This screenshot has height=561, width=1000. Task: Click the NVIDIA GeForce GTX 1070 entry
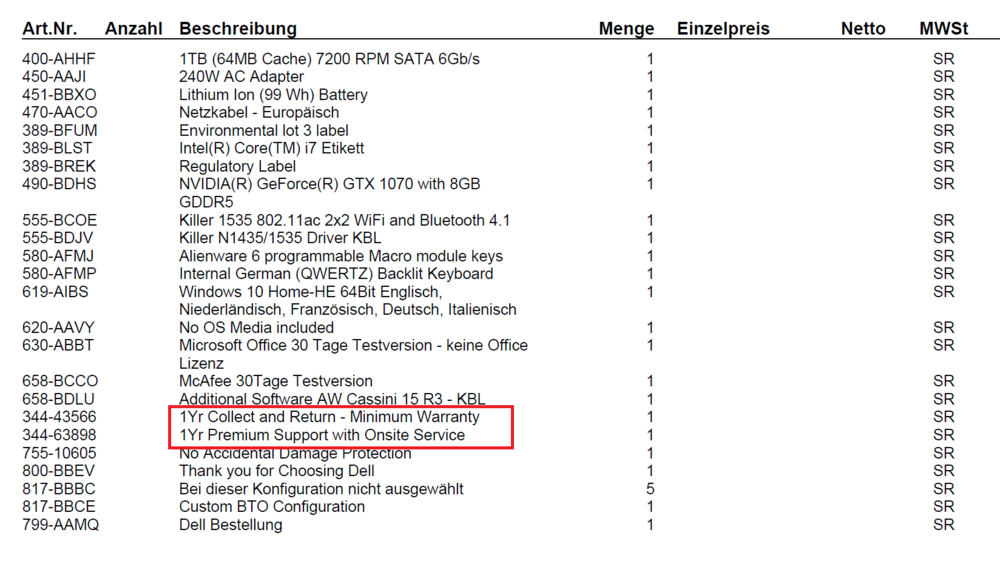(x=329, y=184)
